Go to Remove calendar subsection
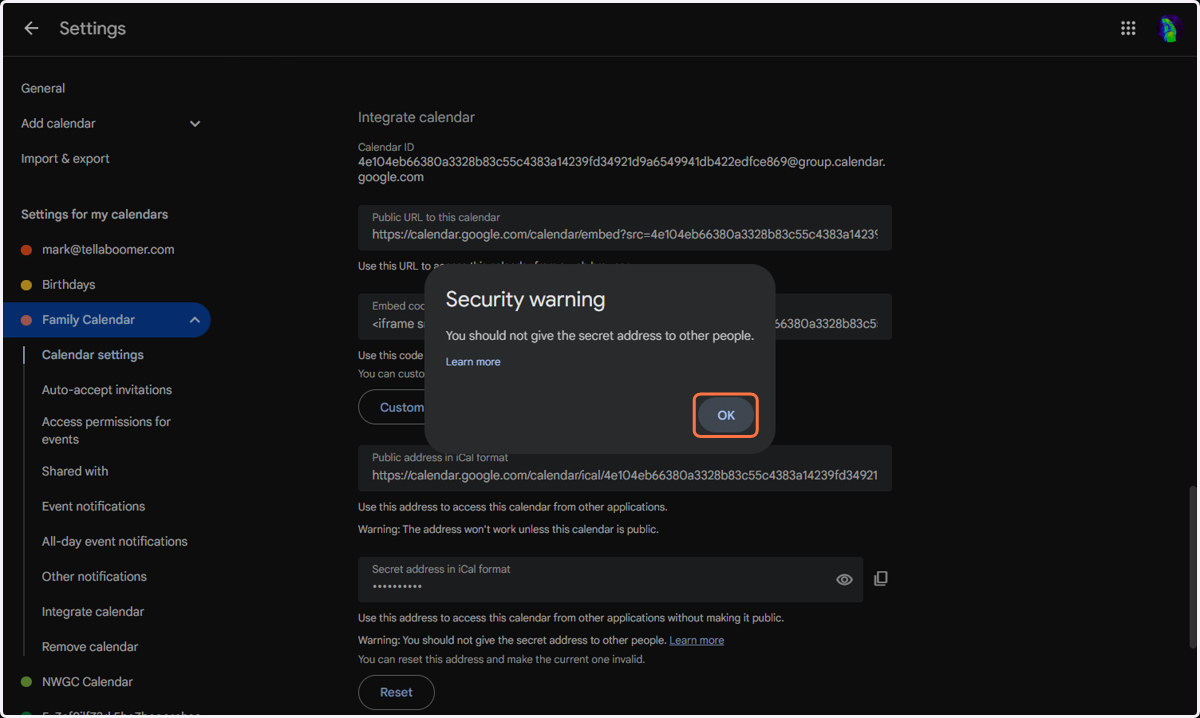This screenshot has height=718, width=1200. 90,646
